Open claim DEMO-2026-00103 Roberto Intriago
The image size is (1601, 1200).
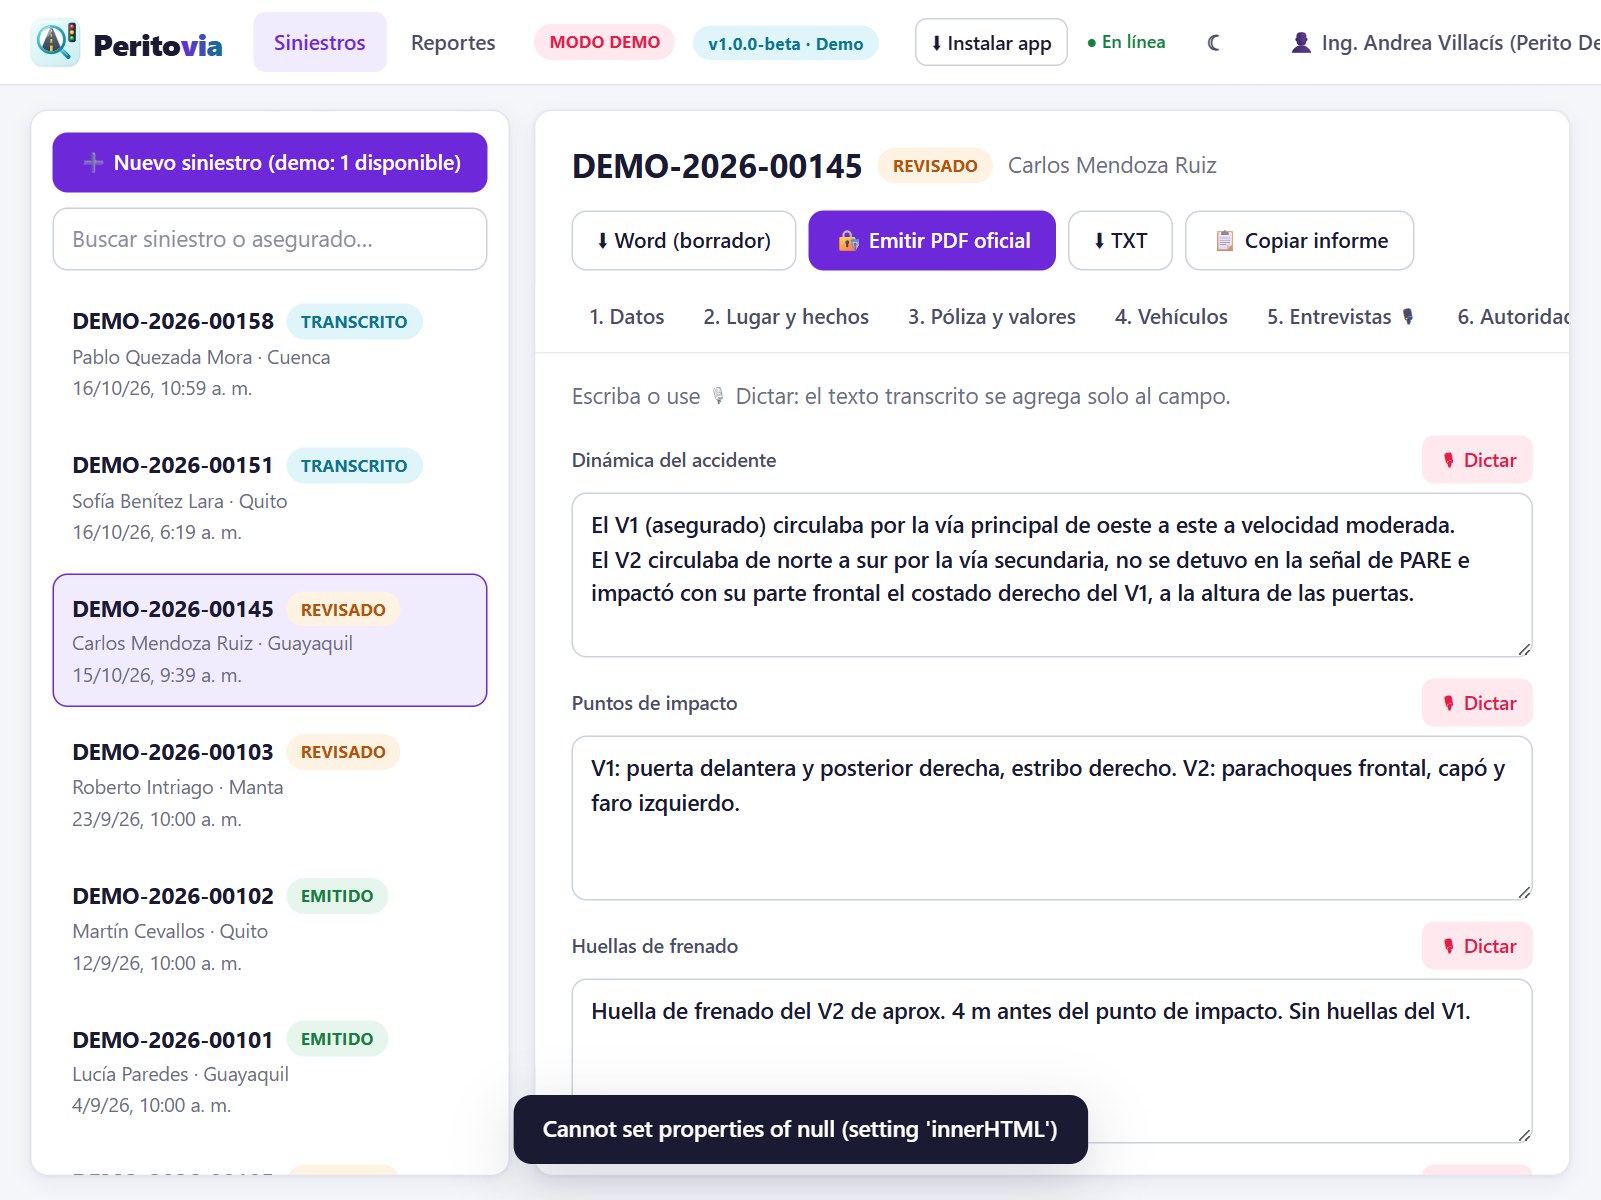[270, 784]
